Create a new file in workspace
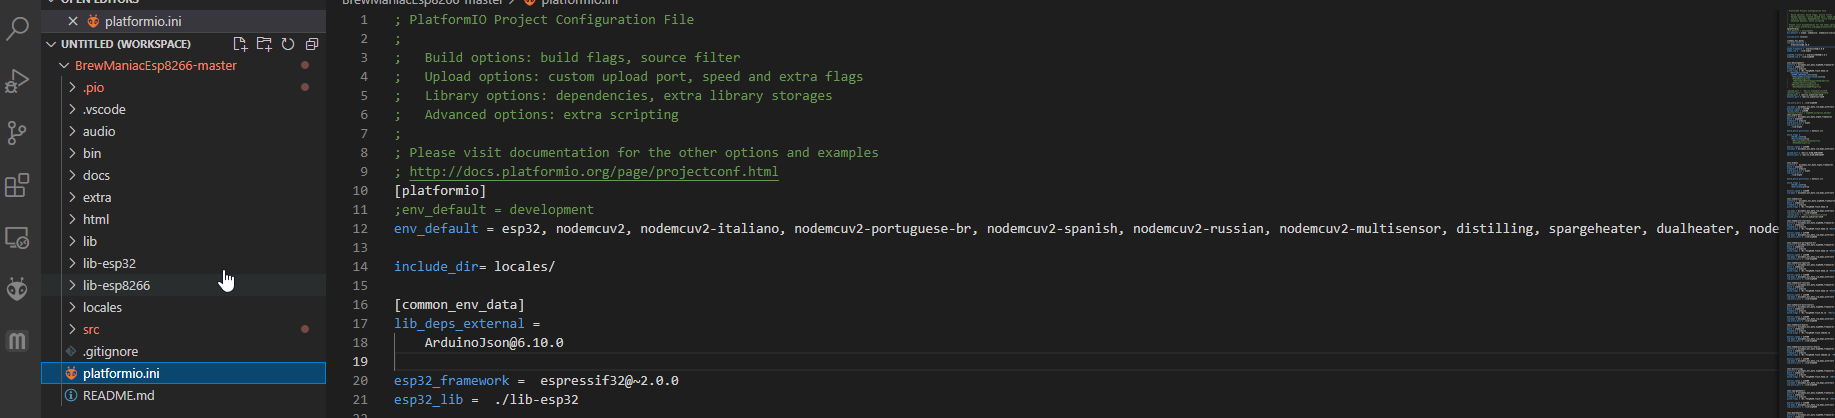The width and height of the screenshot is (1835, 418). pos(240,44)
